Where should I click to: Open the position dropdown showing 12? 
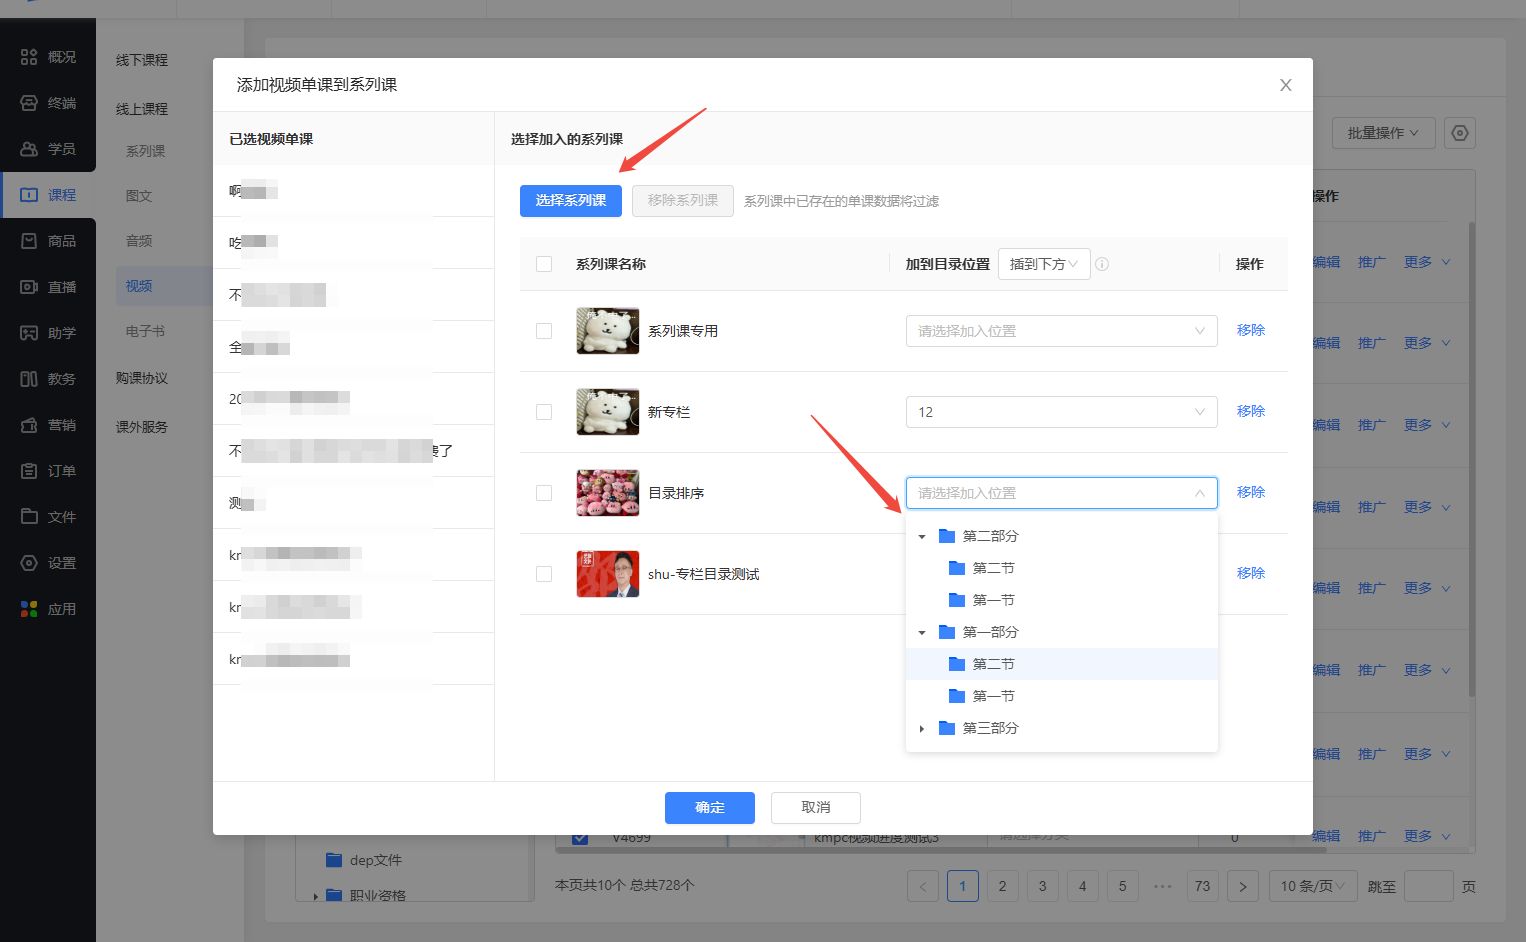1060,412
